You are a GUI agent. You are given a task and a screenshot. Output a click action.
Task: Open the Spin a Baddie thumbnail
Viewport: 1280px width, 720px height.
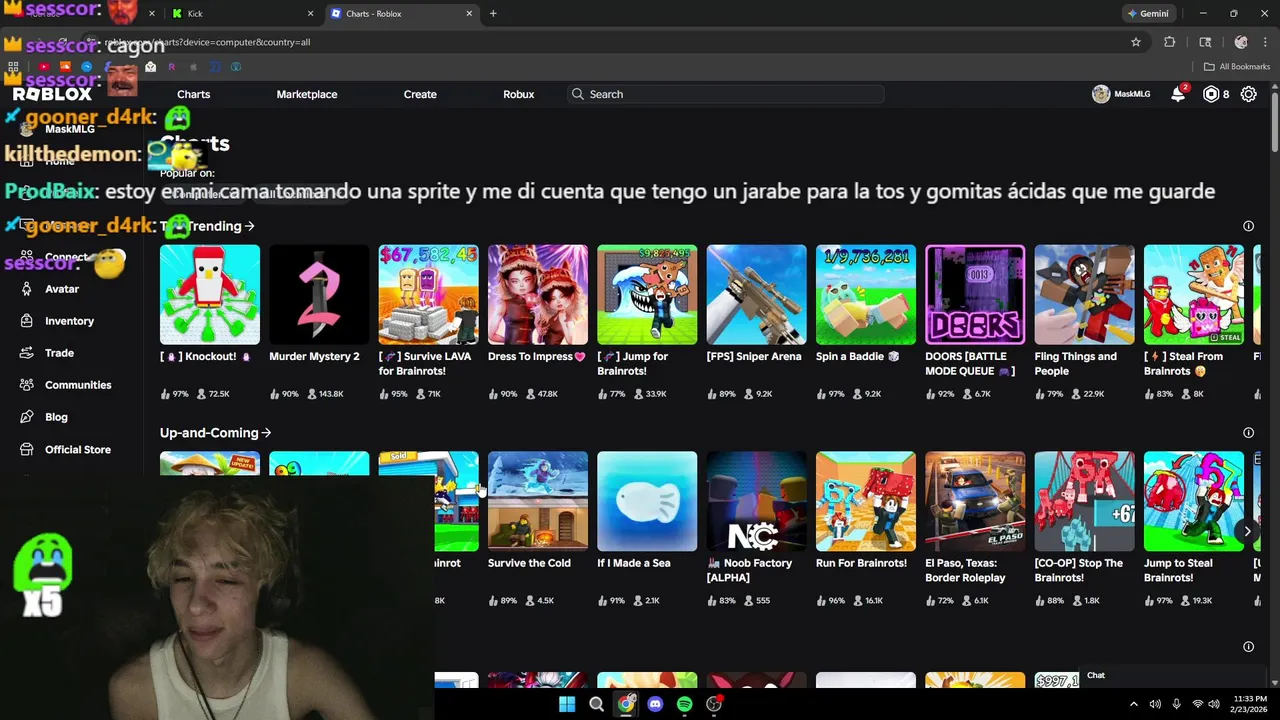coord(866,295)
